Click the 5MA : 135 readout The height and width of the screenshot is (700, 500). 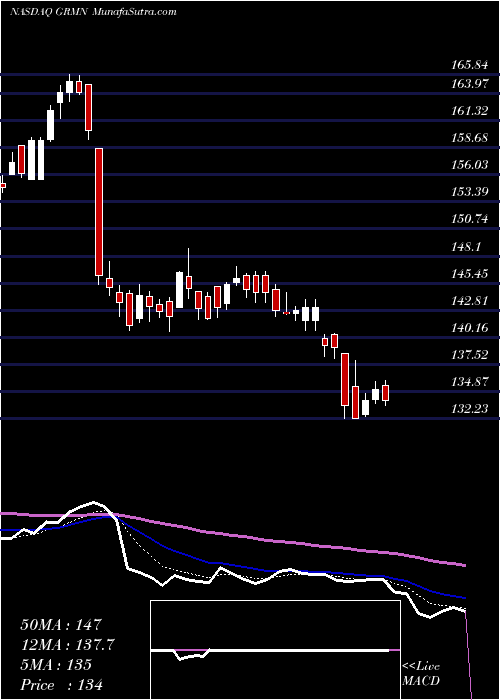click(56, 665)
